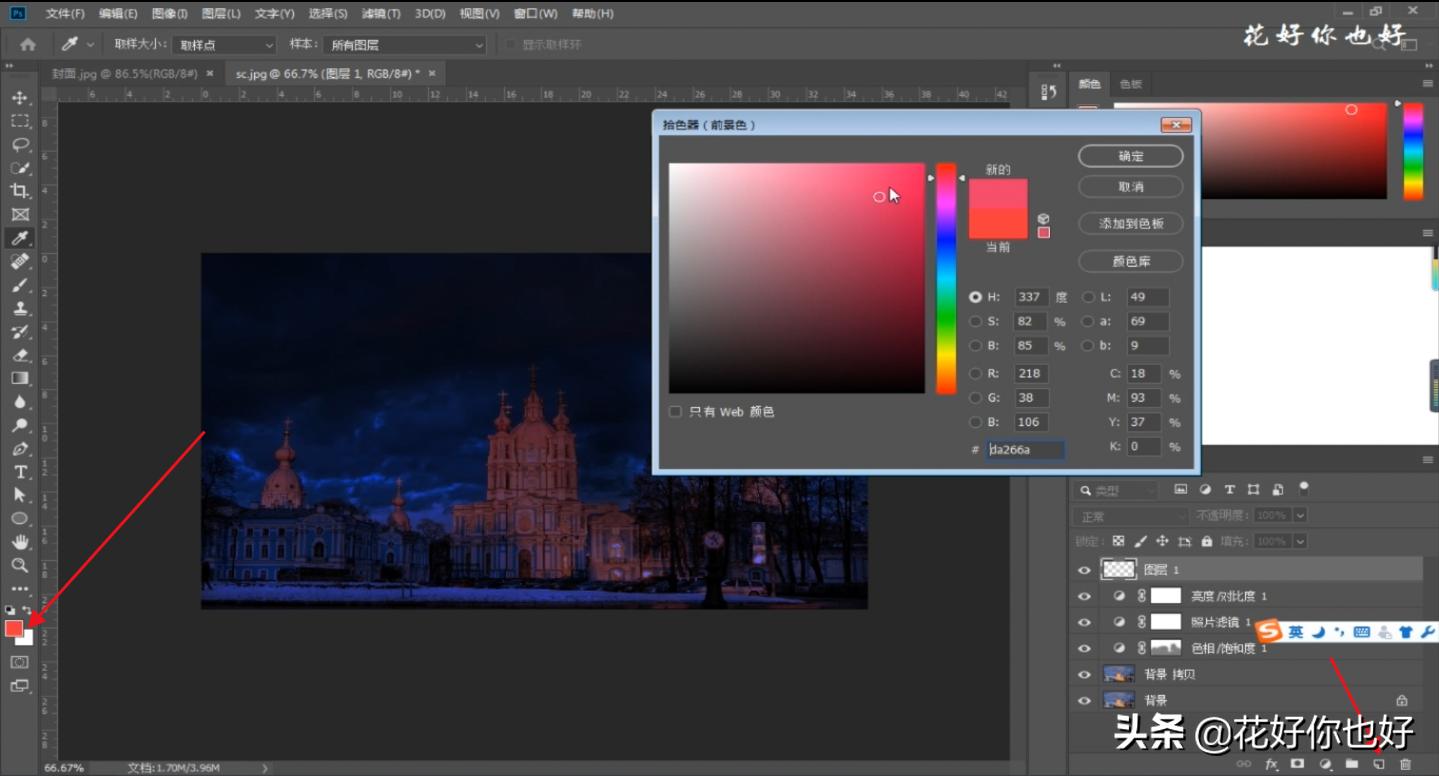Open the 取样大小 dropdown

pos(224,45)
